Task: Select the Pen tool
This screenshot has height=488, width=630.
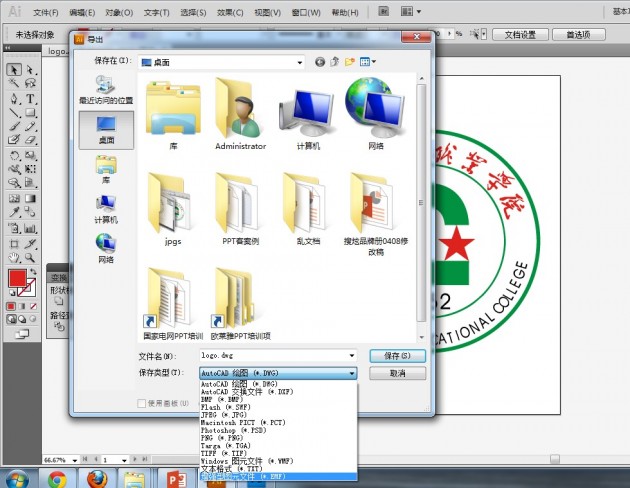Action: coord(14,99)
